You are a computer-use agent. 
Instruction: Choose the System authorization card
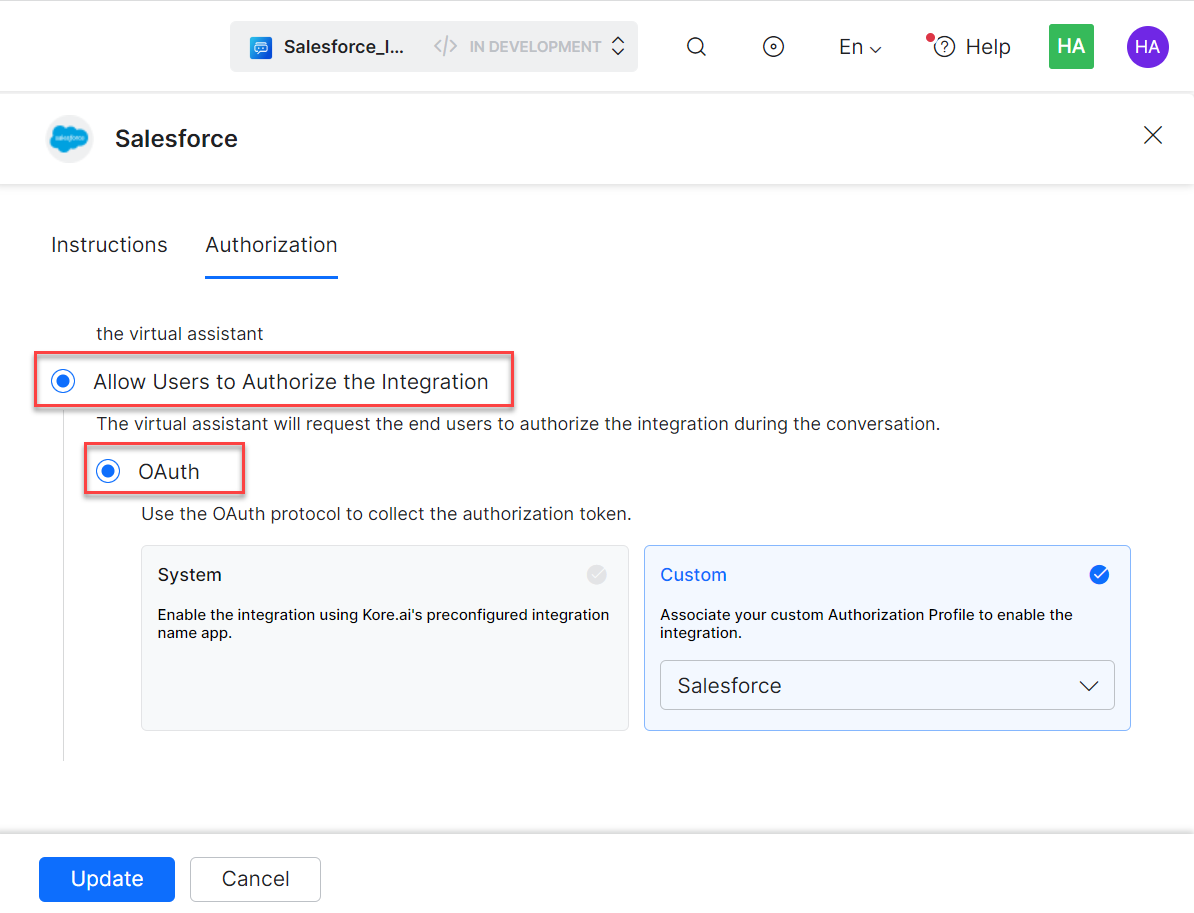click(x=384, y=637)
